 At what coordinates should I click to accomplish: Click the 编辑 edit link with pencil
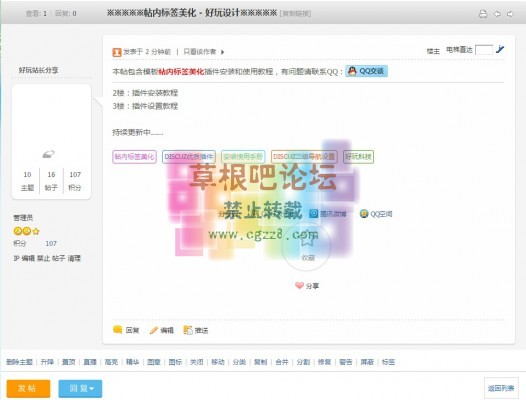[x=162, y=330]
